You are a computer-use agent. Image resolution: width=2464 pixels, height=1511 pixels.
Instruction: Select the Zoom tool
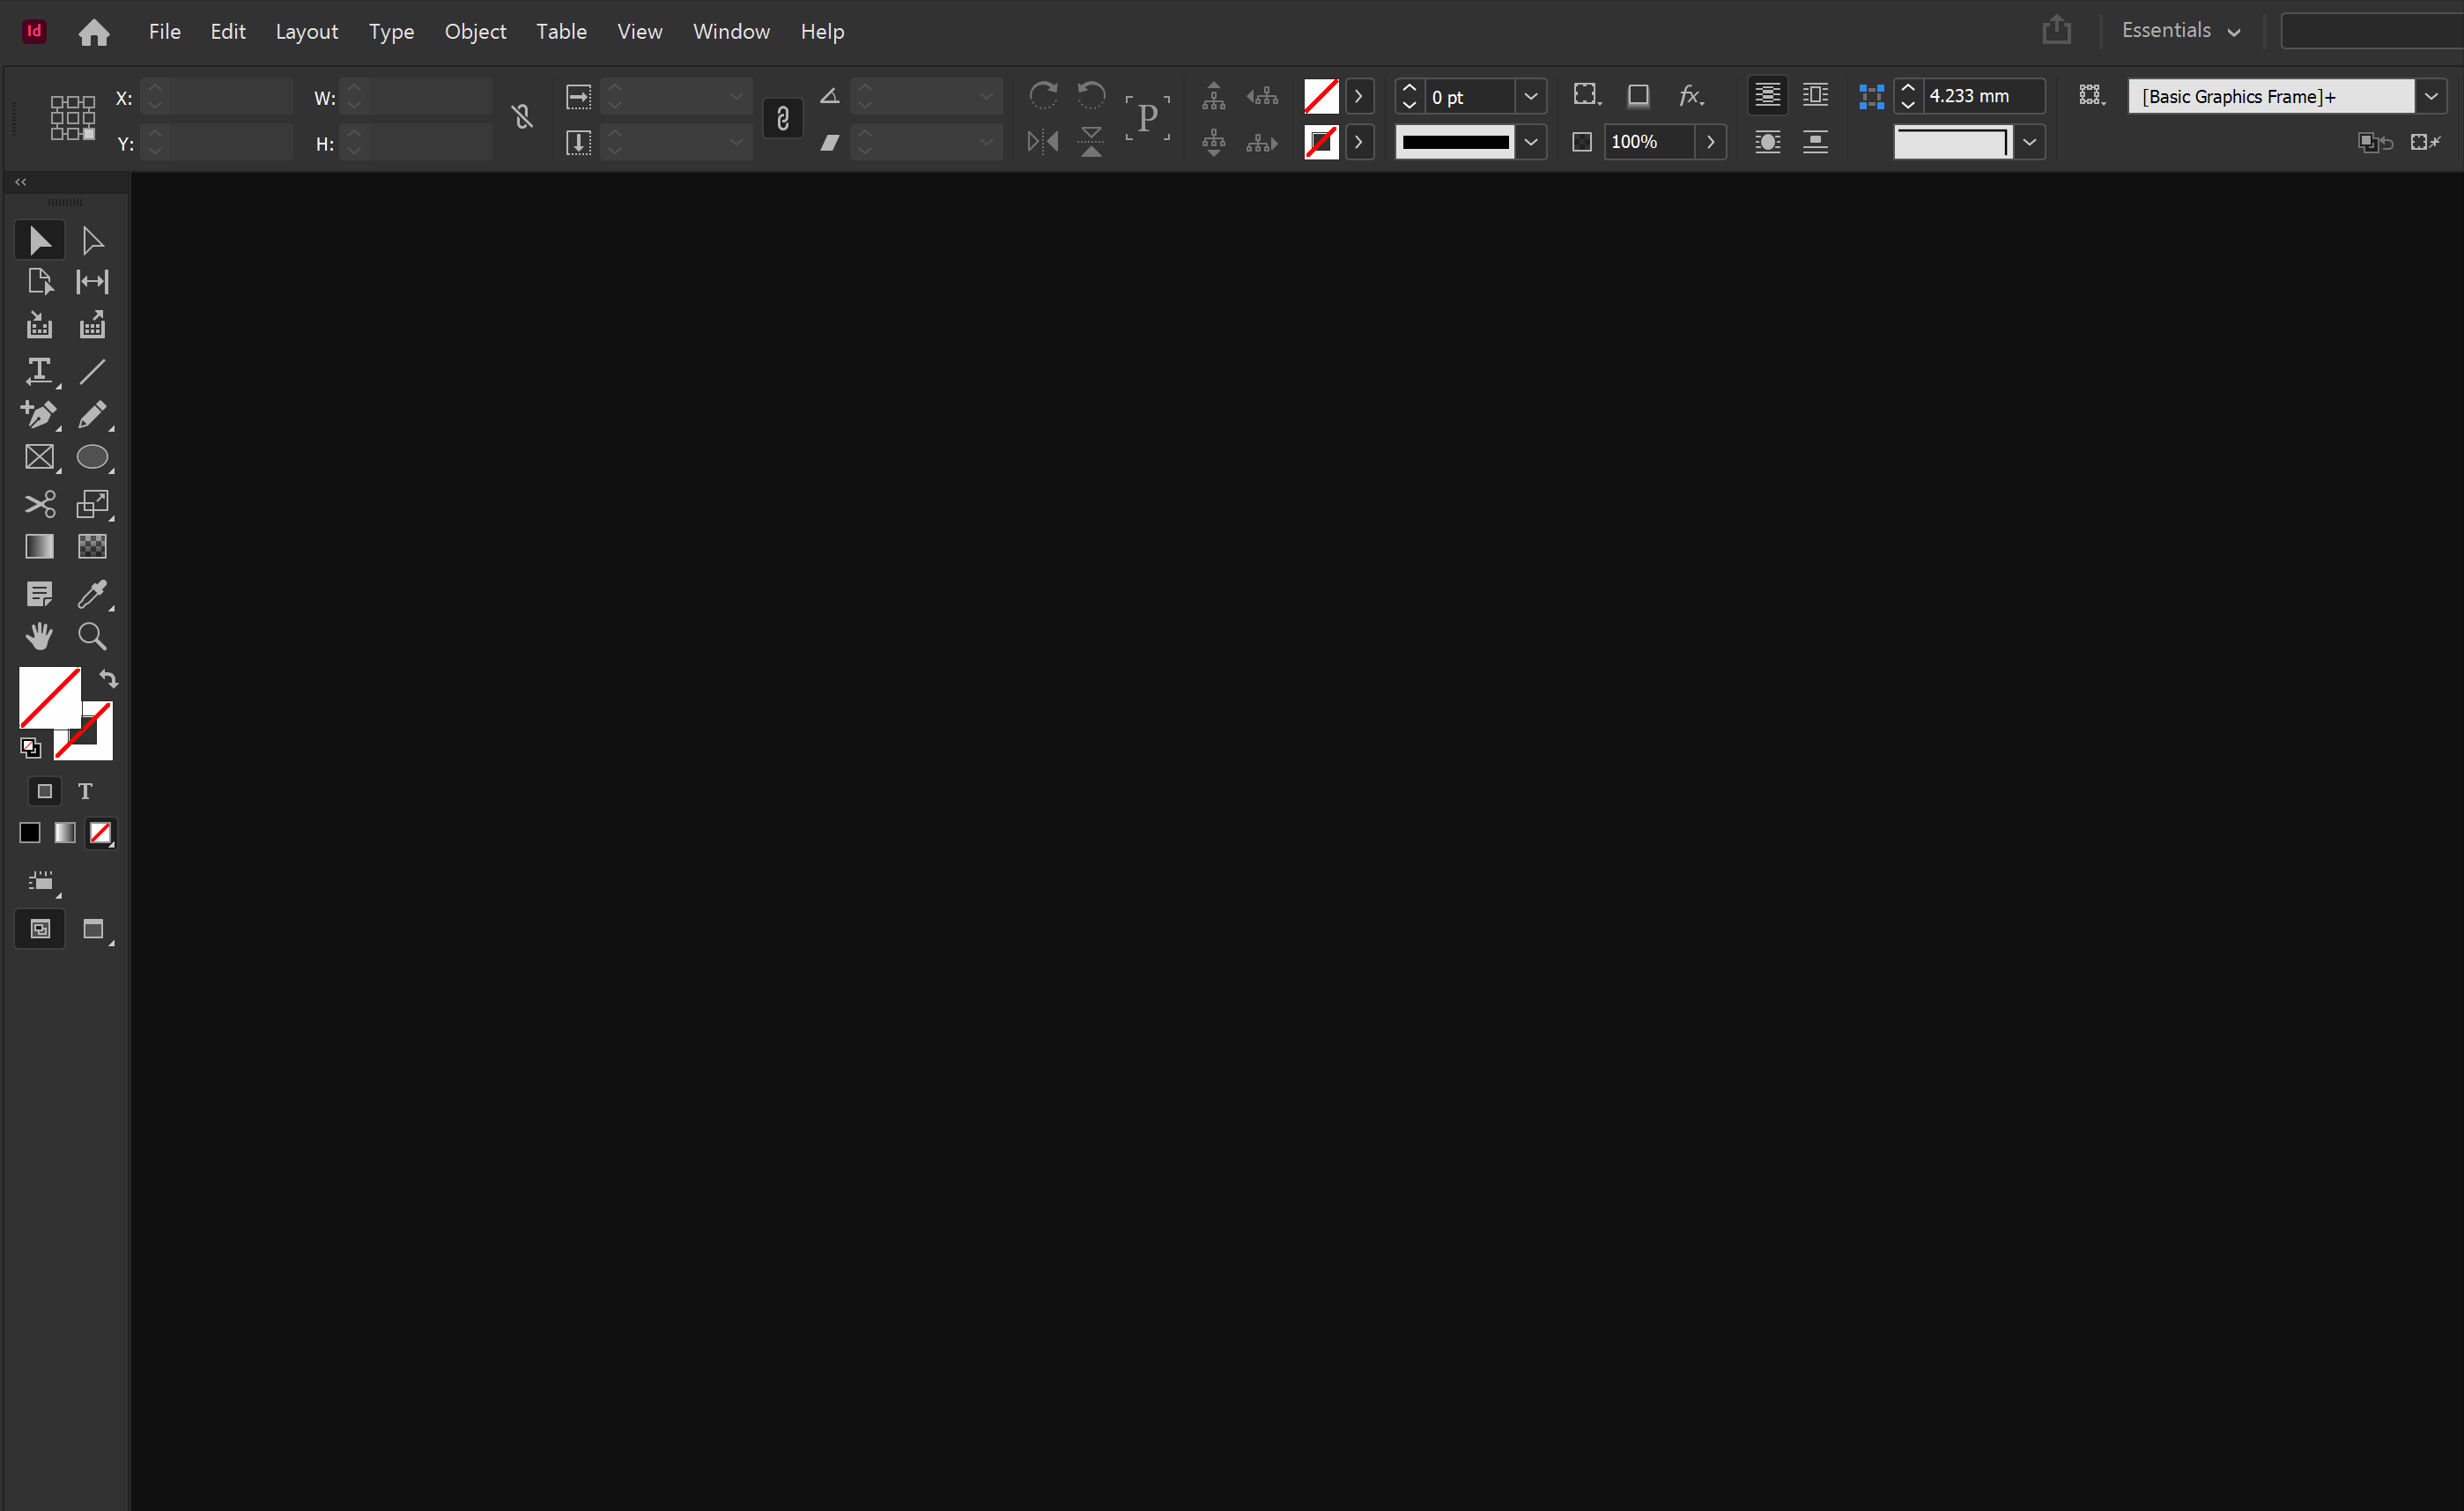click(92, 636)
